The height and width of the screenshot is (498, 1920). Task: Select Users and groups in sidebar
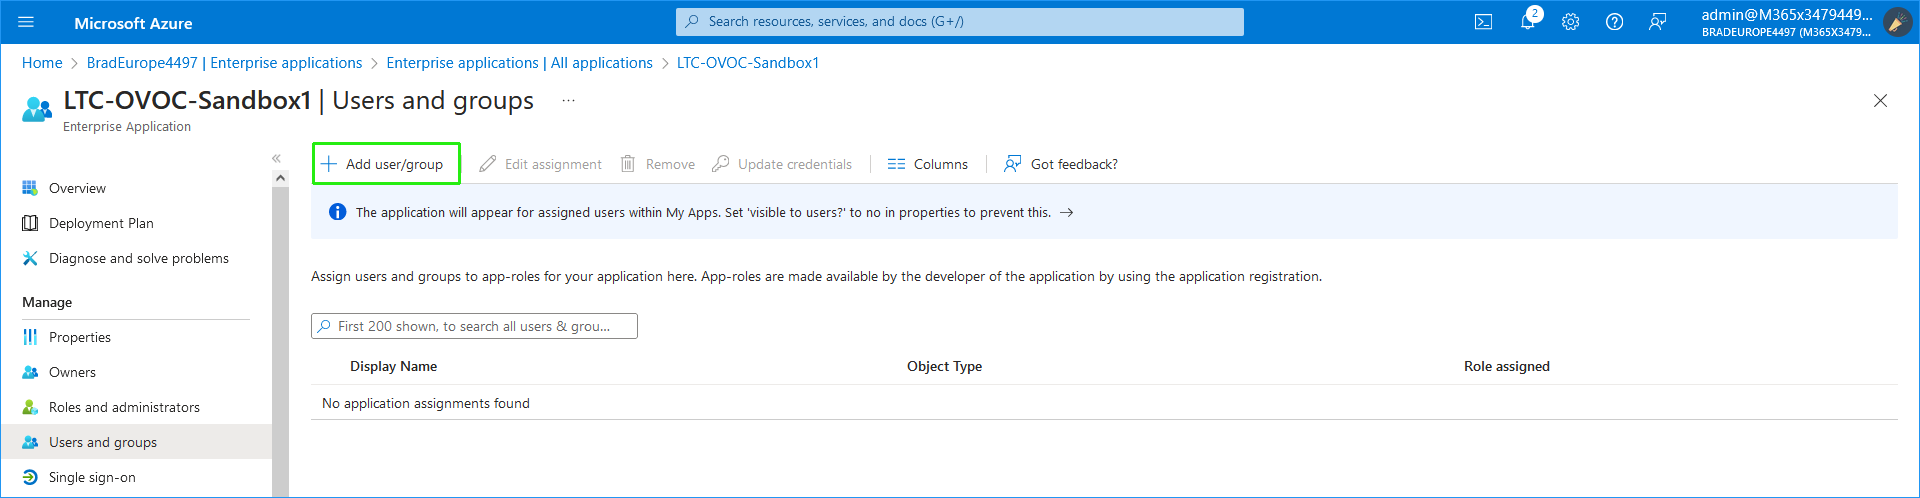tap(136, 442)
